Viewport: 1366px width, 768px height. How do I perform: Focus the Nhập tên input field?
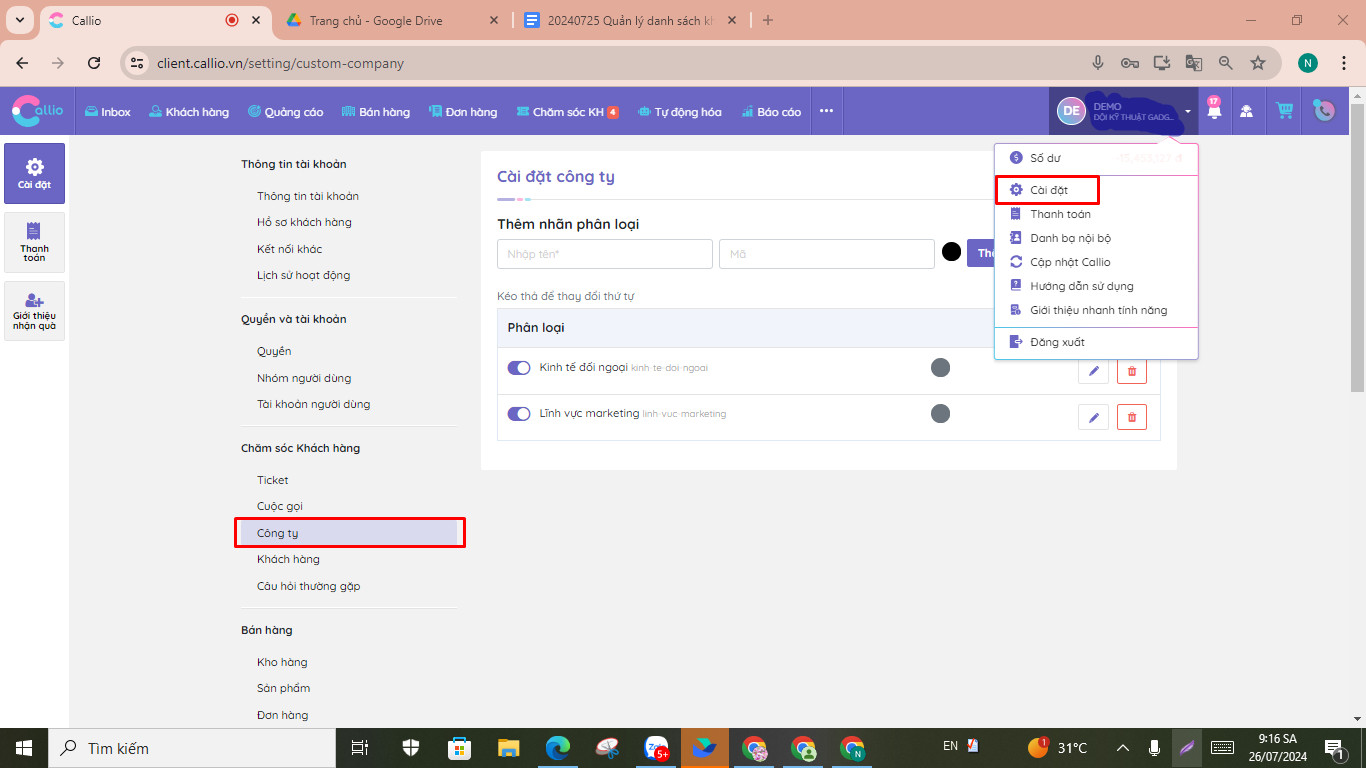click(x=605, y=254)
